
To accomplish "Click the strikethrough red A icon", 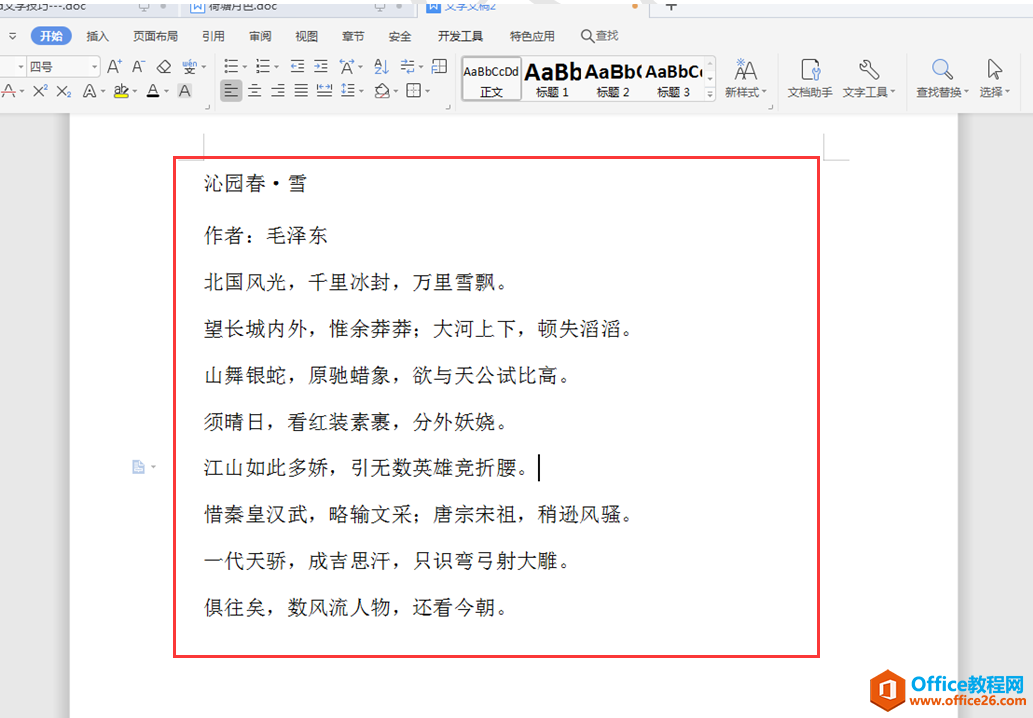I will 9,91.
